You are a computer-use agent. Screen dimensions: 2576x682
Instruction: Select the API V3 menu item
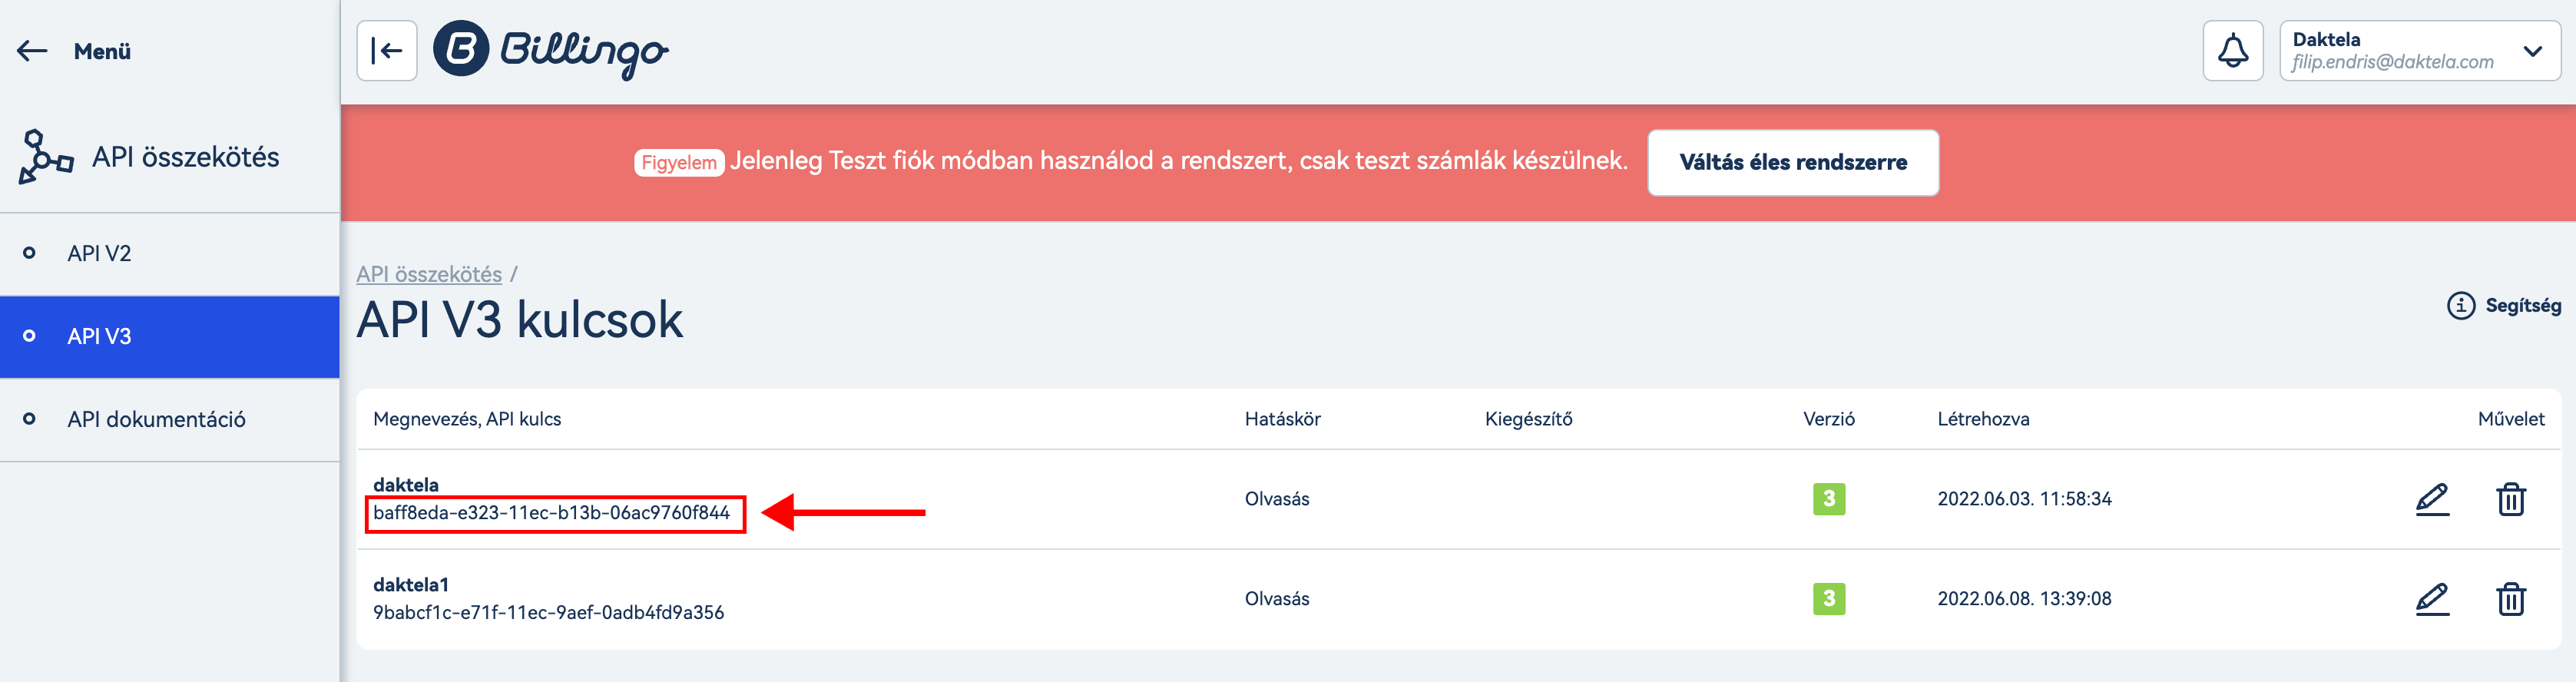point(99,337)
